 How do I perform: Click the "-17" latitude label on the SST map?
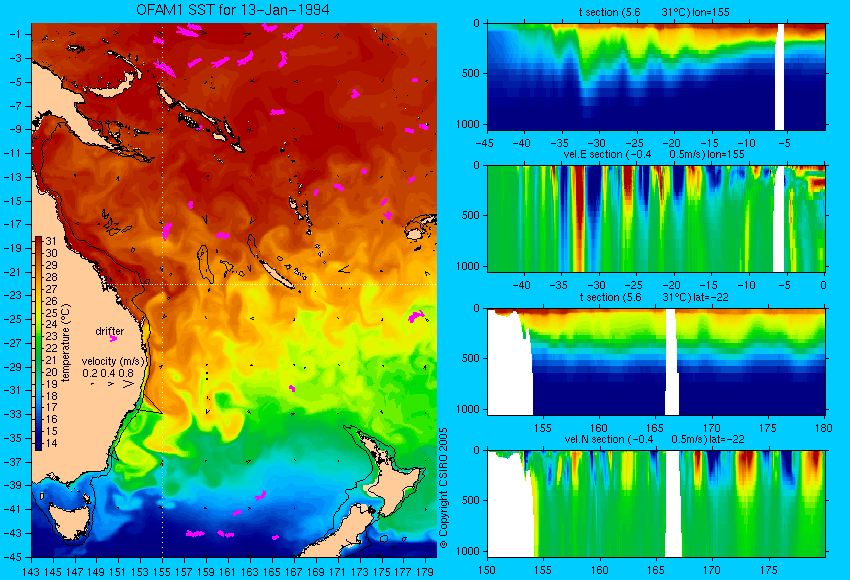click(13, 224)
